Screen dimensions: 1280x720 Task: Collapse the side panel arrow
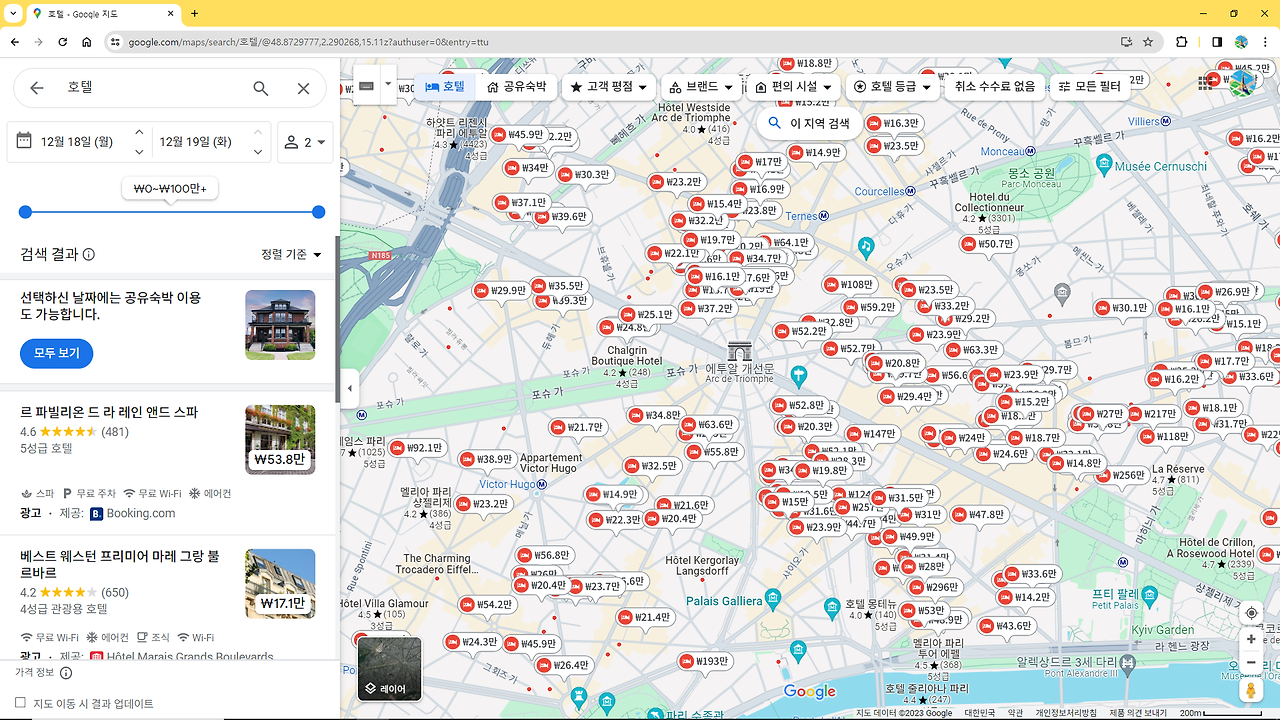pos(349,388)
